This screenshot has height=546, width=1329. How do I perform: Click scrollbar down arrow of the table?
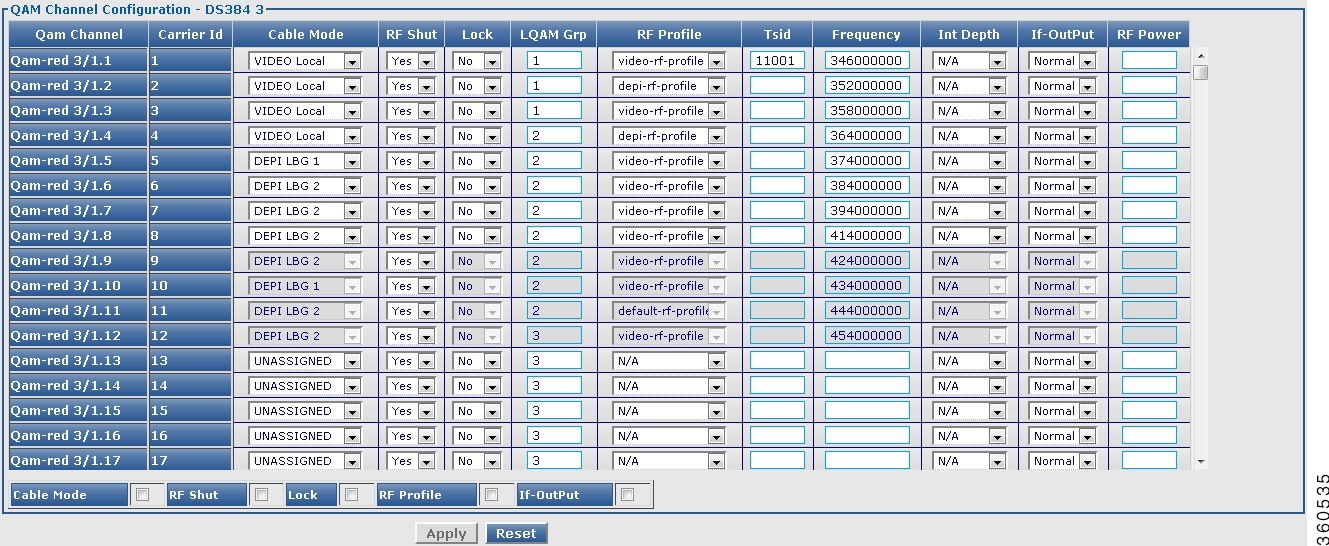coord(1201,462)
